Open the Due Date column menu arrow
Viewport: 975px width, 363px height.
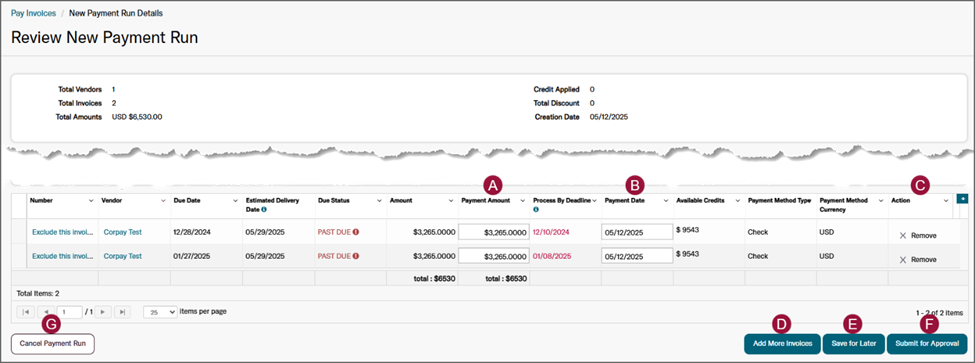236,201
